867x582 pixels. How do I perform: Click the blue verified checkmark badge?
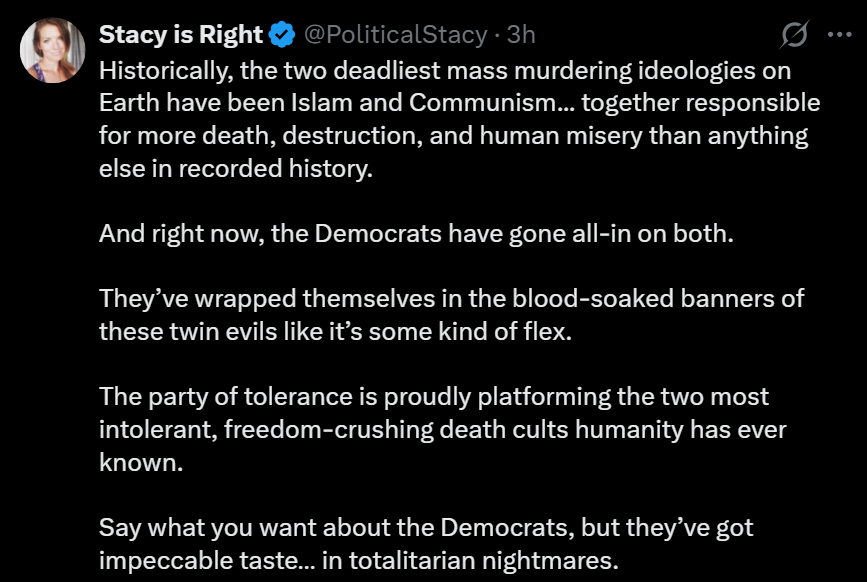tap(283, 35)
